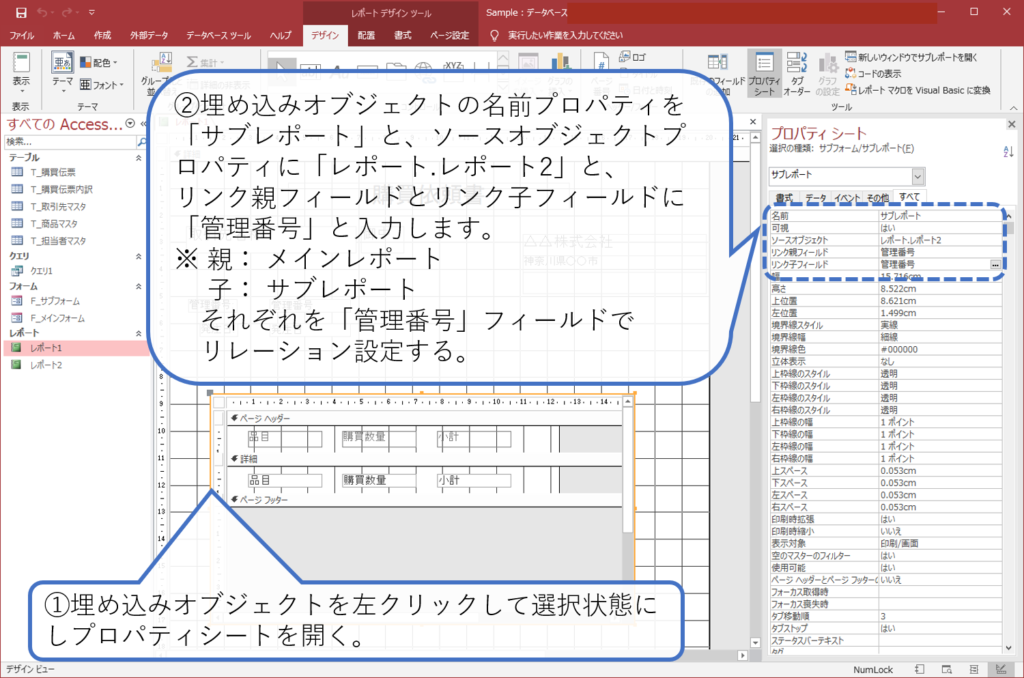Select report レポート1 in navigation pane

point(46,348)
